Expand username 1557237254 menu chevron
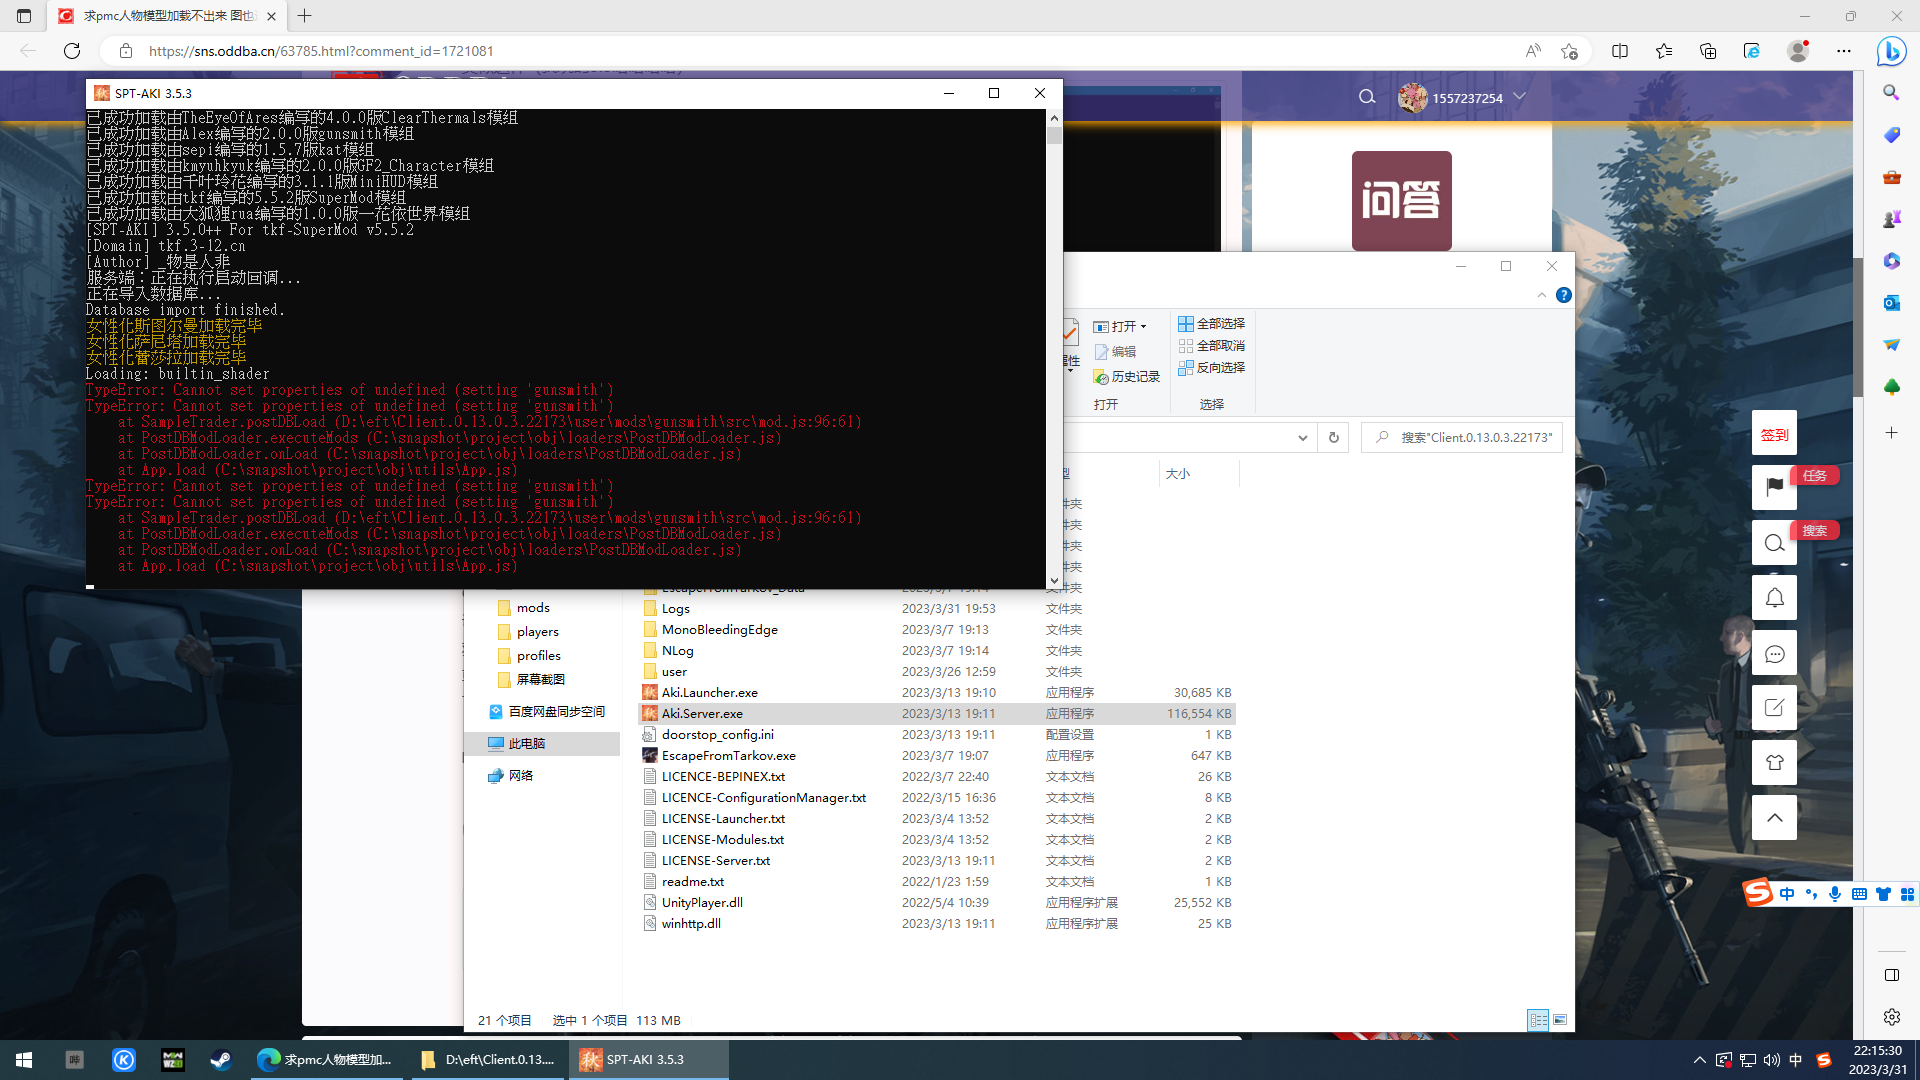1920x1080 pixels. click(x=1519, y=97)
